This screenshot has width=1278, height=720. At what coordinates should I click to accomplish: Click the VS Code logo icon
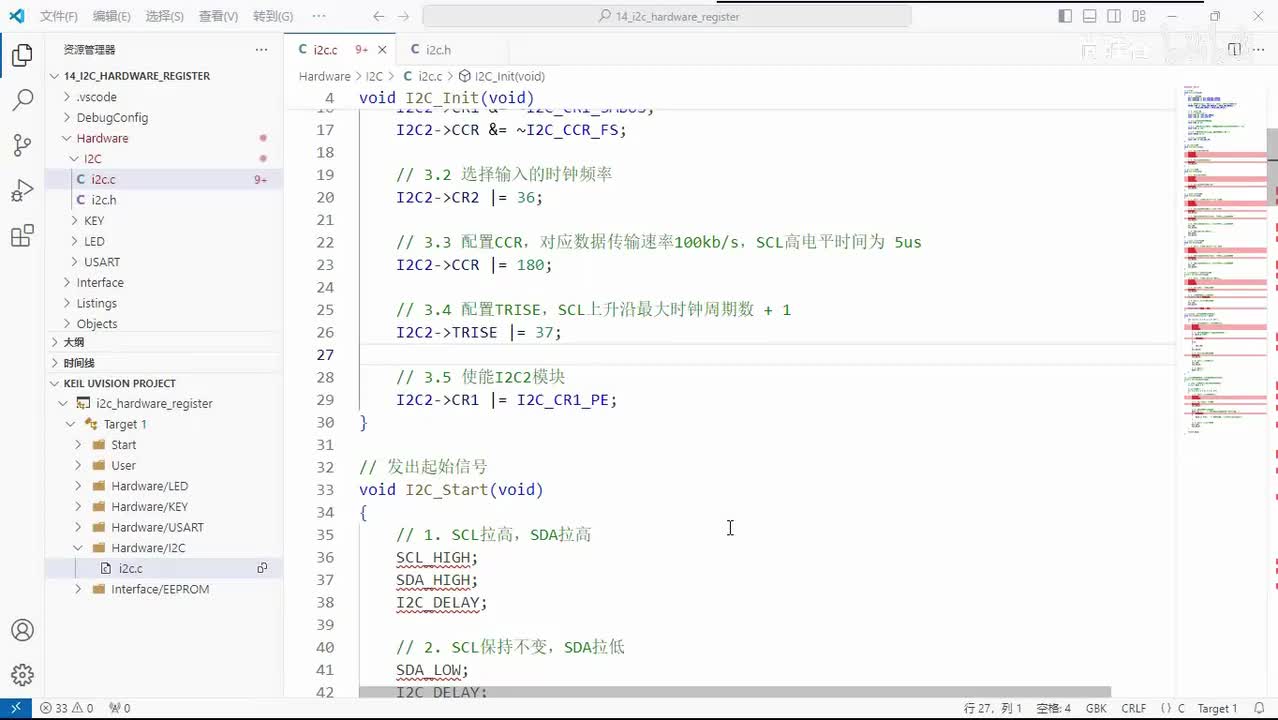[16, 16]
